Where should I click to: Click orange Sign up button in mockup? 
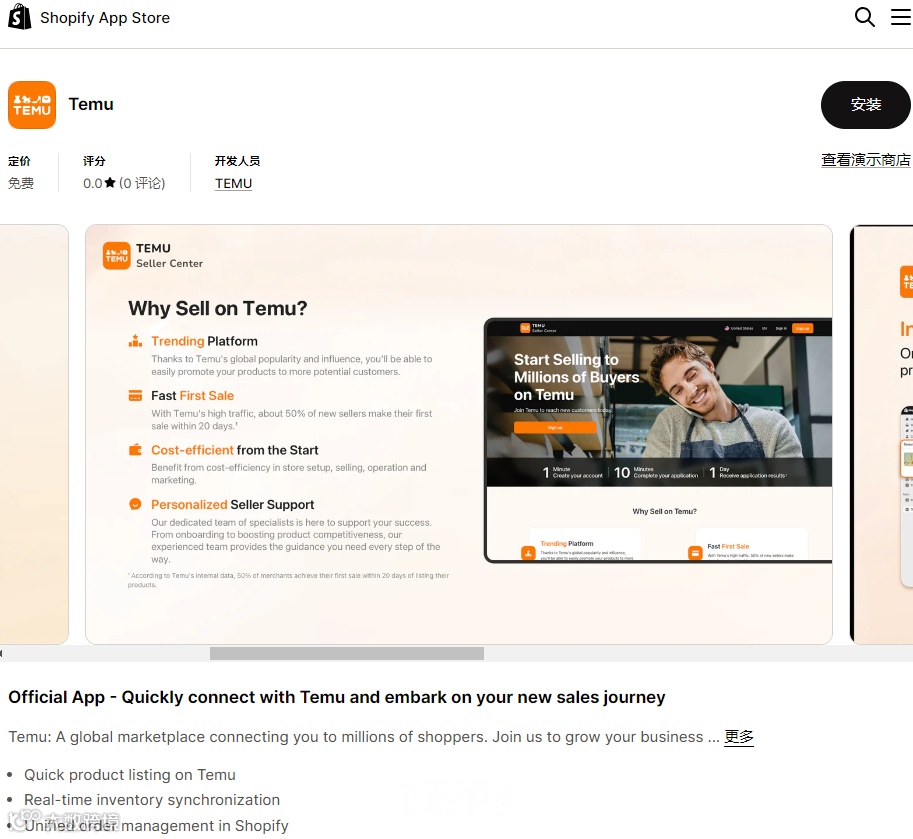555,427
